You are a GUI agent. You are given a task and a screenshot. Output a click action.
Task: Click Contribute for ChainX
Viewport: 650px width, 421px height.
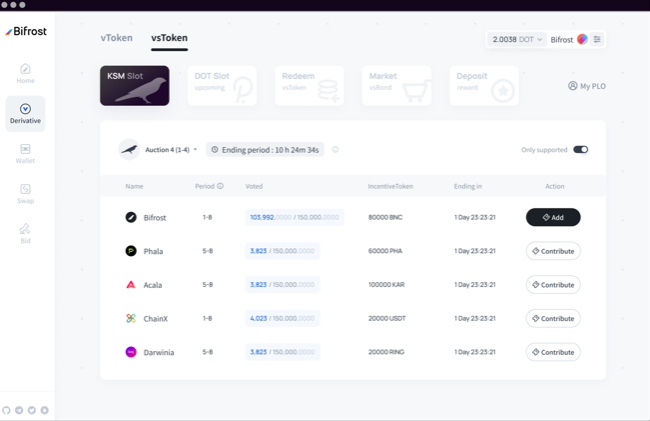pos(553,318)
